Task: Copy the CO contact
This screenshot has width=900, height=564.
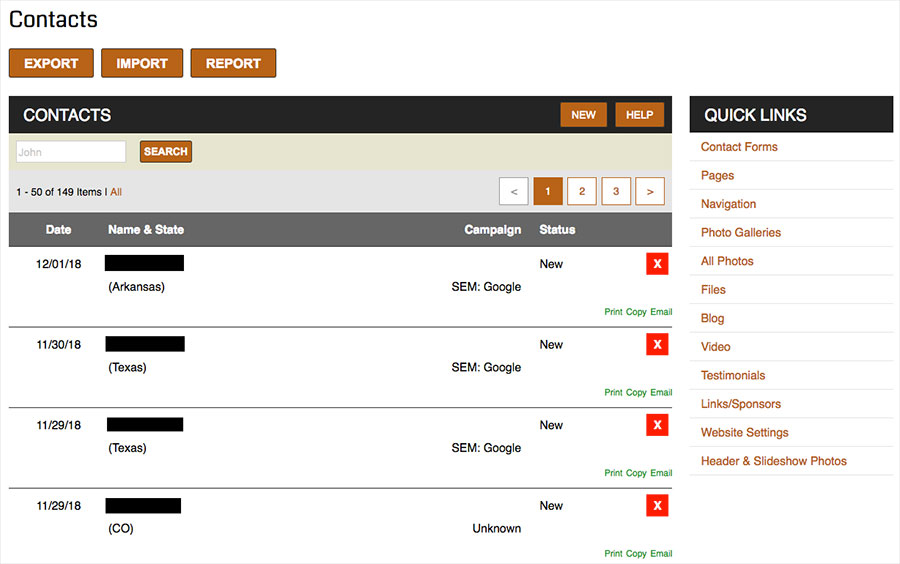Action: (x=636, y=554)
